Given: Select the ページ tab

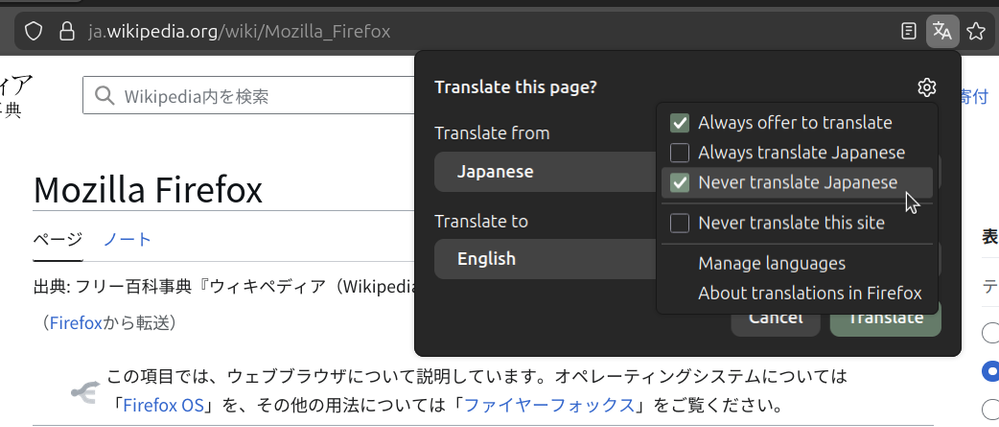Looking at the screenshot, I should click(x=58, y=240).
